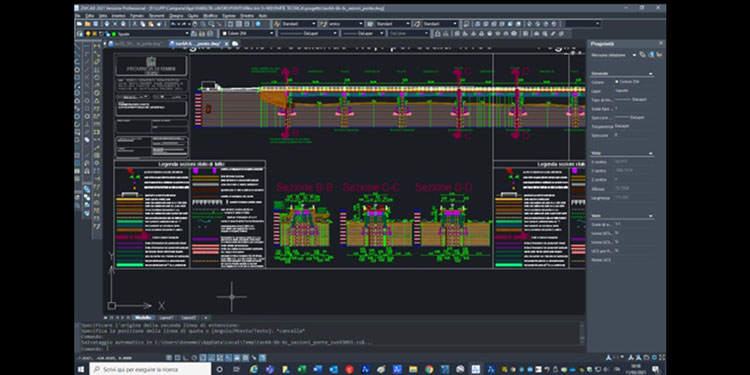The width and height of the screenshot is (750, 375).
Task: Collapse the Varie section in Proprietà
Action: click(x=651, y=216)
